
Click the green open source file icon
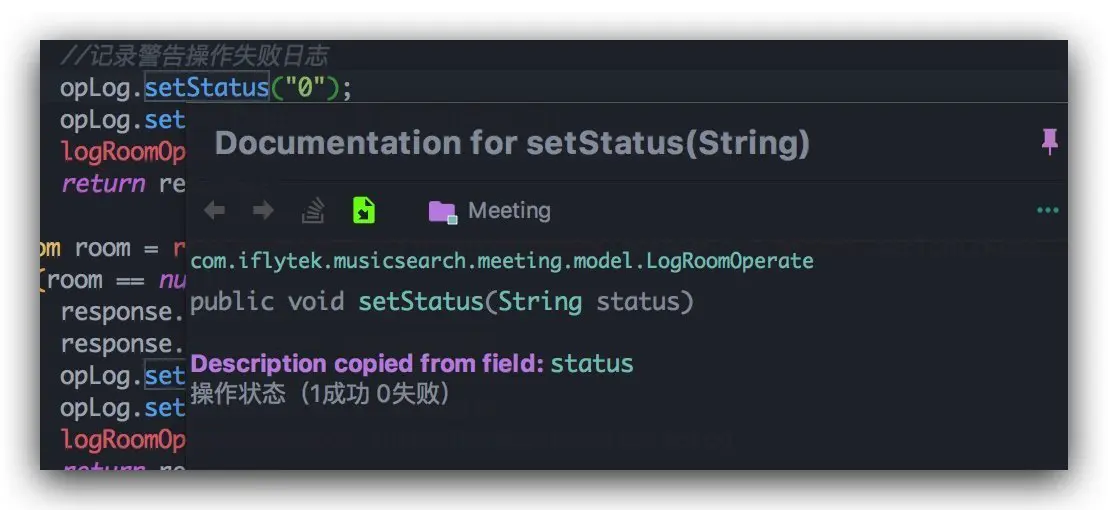(364, 211)
